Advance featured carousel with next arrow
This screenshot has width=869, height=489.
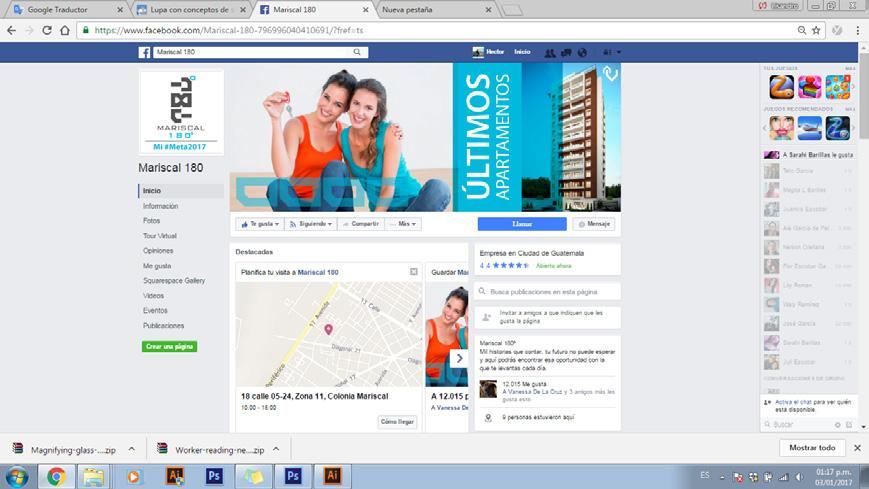point(459,359)
